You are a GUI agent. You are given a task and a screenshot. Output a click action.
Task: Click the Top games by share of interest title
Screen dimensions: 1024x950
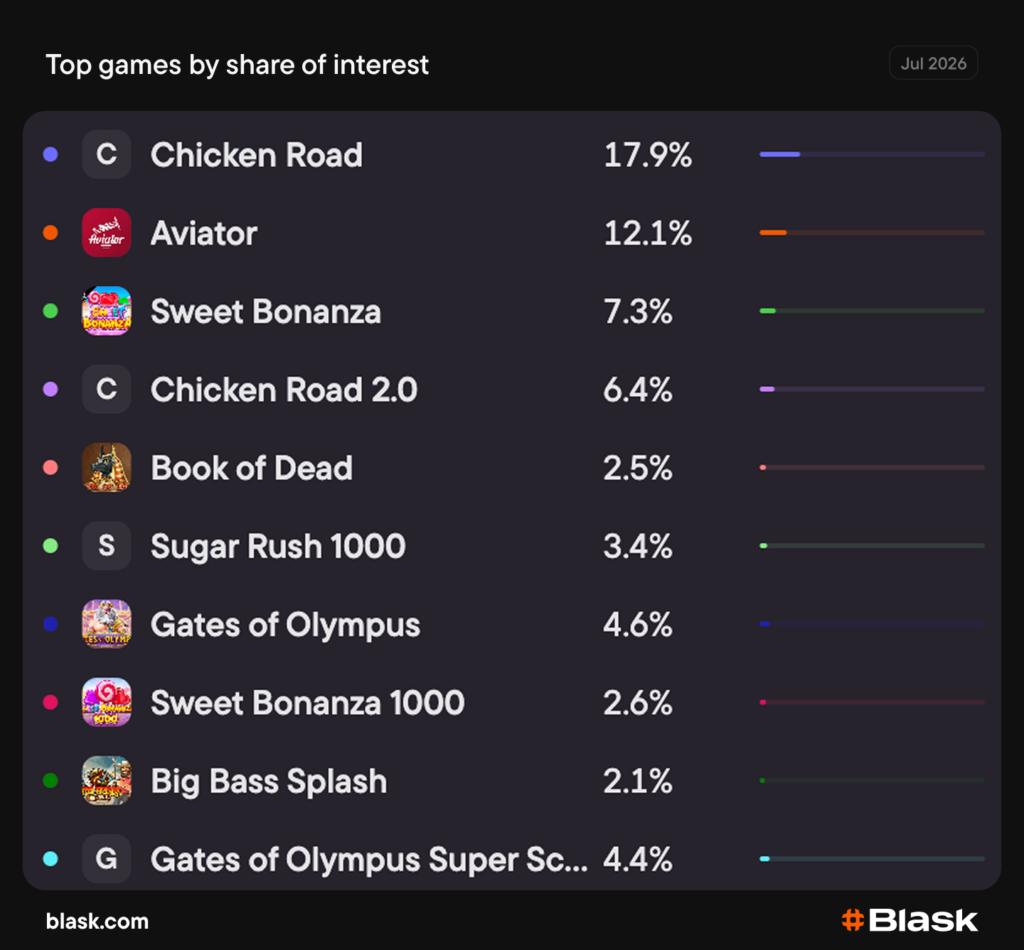pos(237,65)
